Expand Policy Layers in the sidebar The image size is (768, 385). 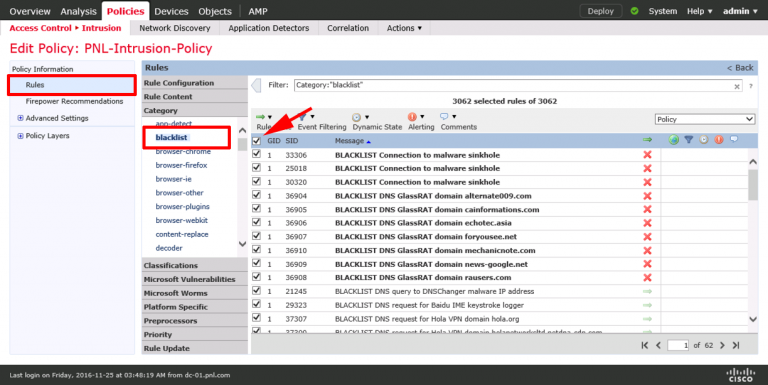[x=20, y=136]
